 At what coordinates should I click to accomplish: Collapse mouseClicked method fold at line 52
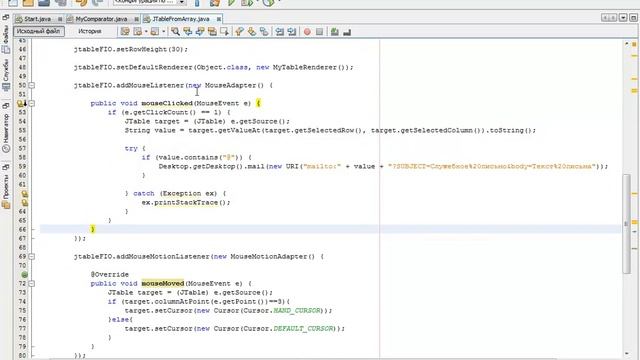(31, 103)
